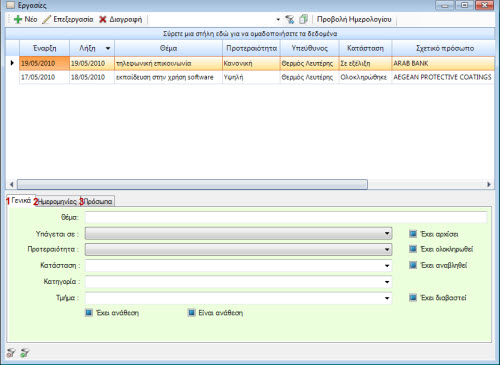Sort by the Προτεραιότητα column header
500x365 pixels.
click(x=251, y=48)
